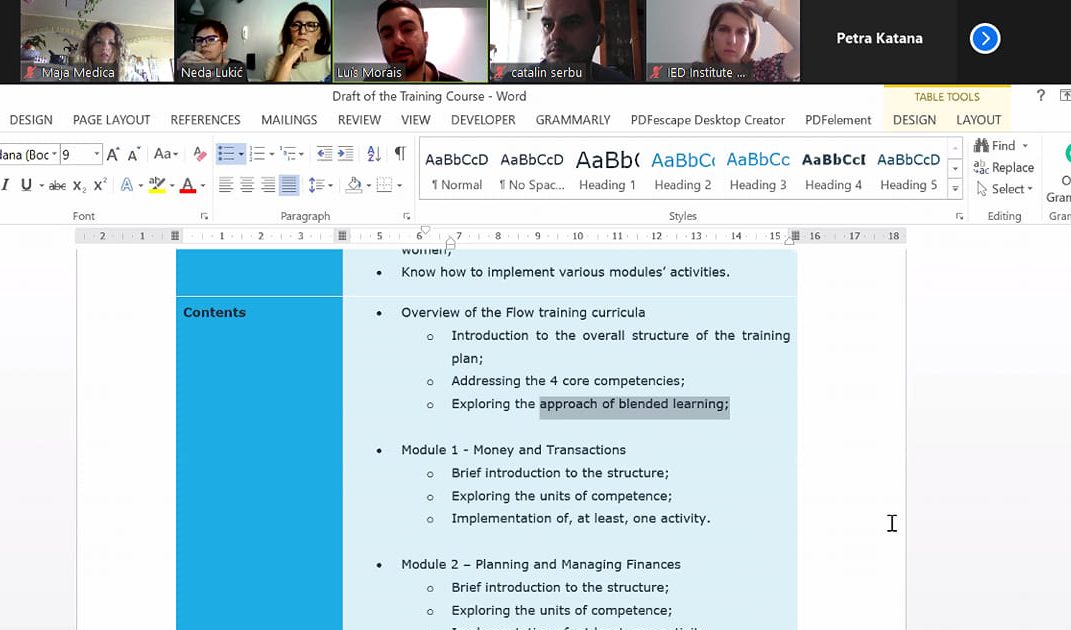This screenshot has width=1071, height=630.
Task: Click the Clear Formatting eraser icon
Action: coord(199,153)
